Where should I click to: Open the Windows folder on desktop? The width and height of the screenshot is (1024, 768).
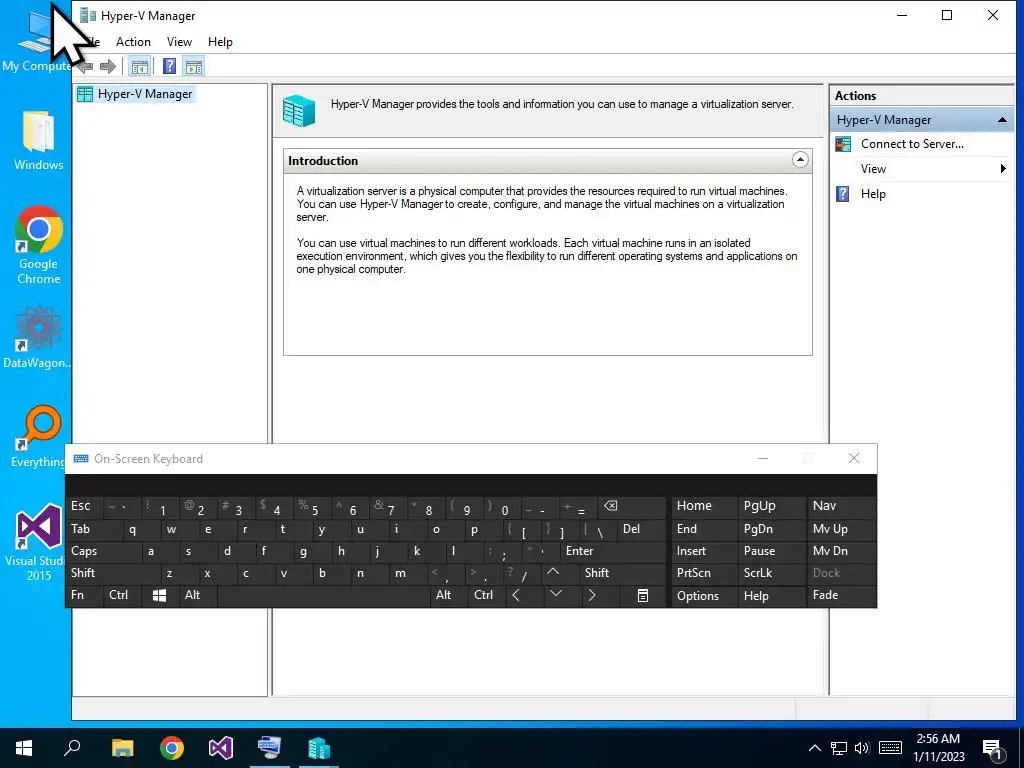point(39,141)
